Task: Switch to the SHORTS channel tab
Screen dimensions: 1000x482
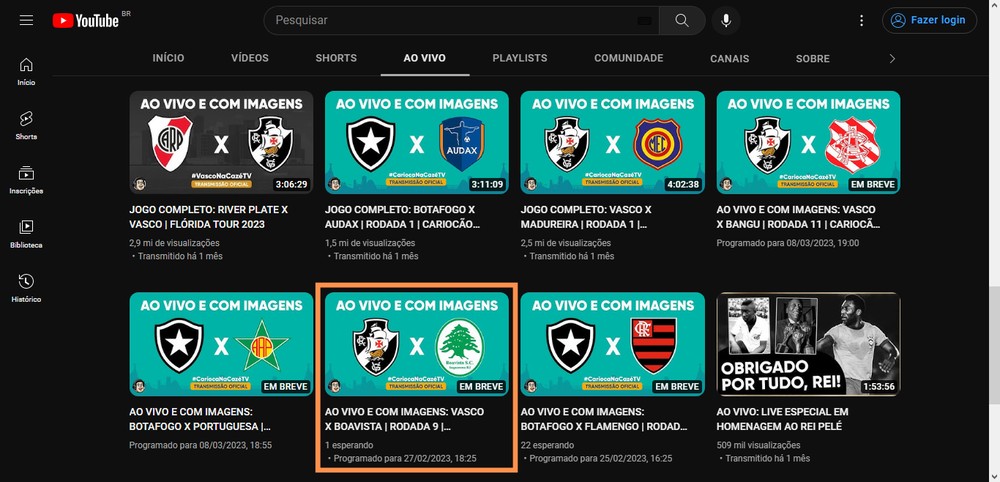Action: [x=336, y=58]
